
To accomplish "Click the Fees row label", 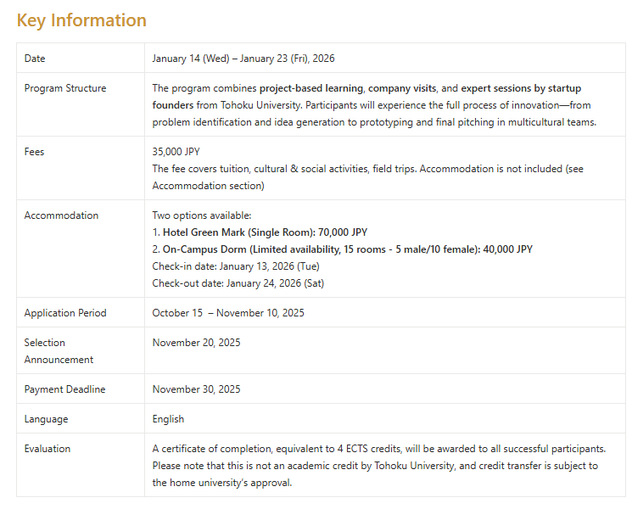I will click(x=34, y=152).
